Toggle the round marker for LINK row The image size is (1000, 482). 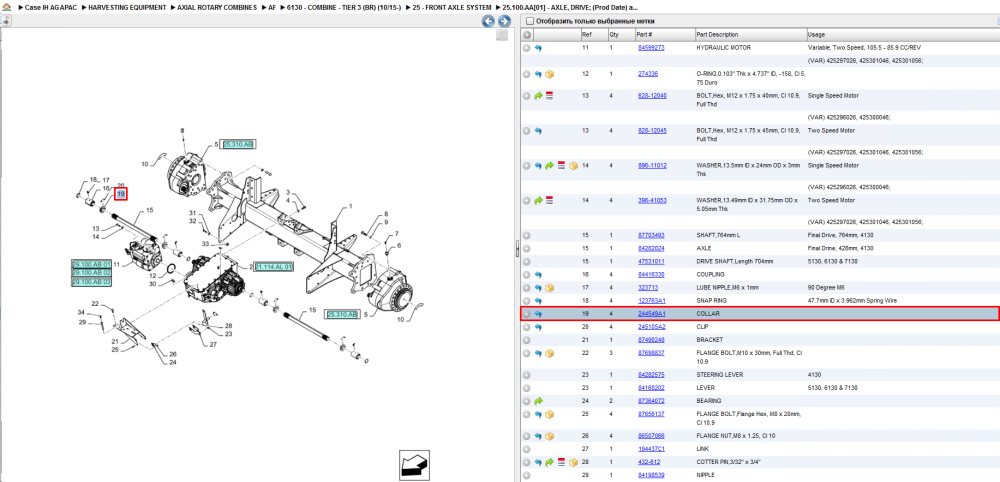(526, 449)
